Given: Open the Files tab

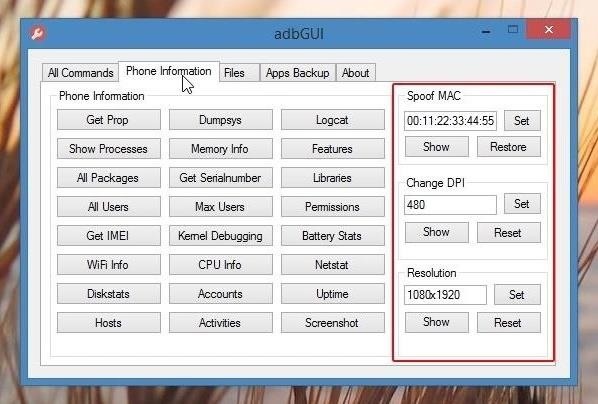Looking at the screenshot, I should (x=239, y=72).
